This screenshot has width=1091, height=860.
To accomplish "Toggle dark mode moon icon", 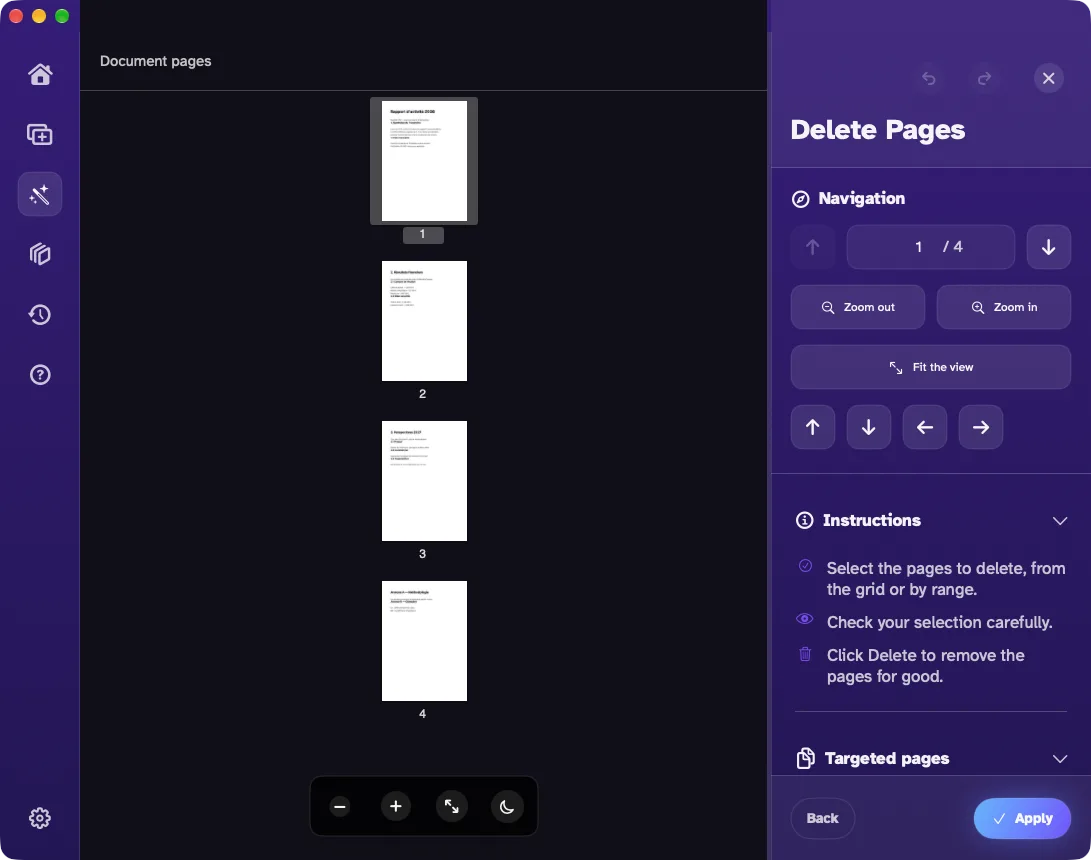I will point(507,806).
